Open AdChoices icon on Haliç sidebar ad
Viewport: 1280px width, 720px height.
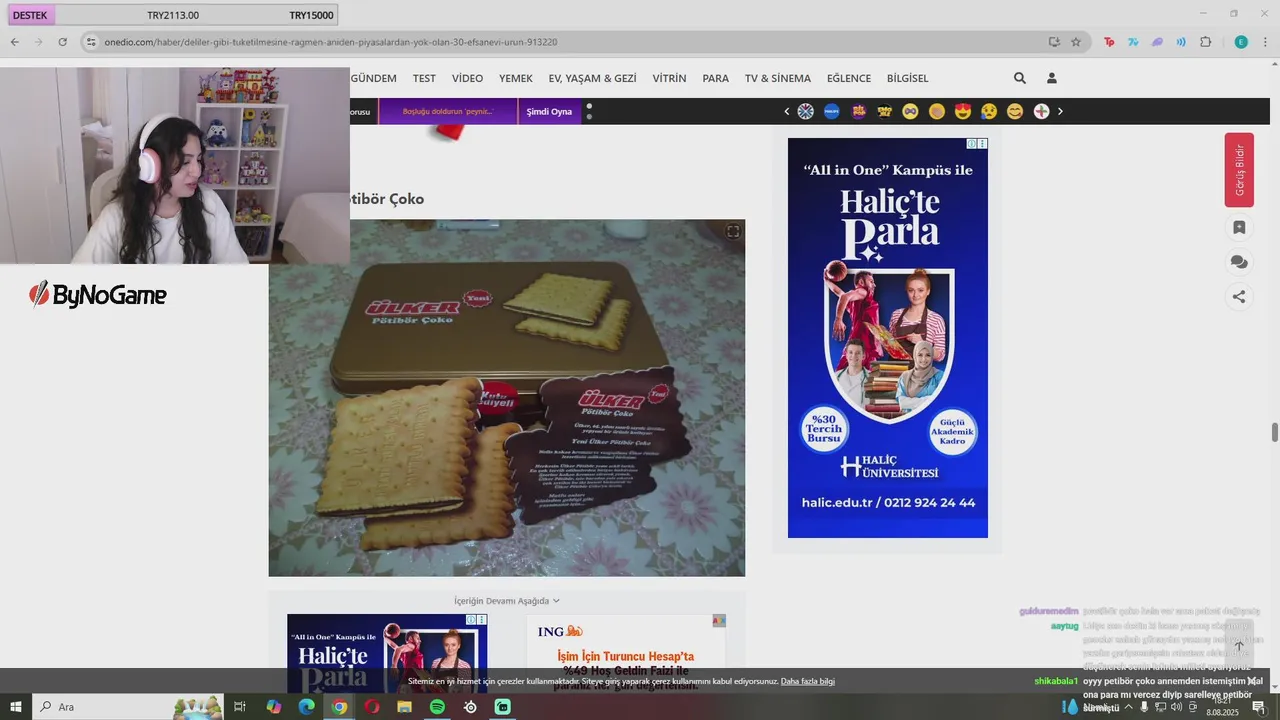(970, 144)
